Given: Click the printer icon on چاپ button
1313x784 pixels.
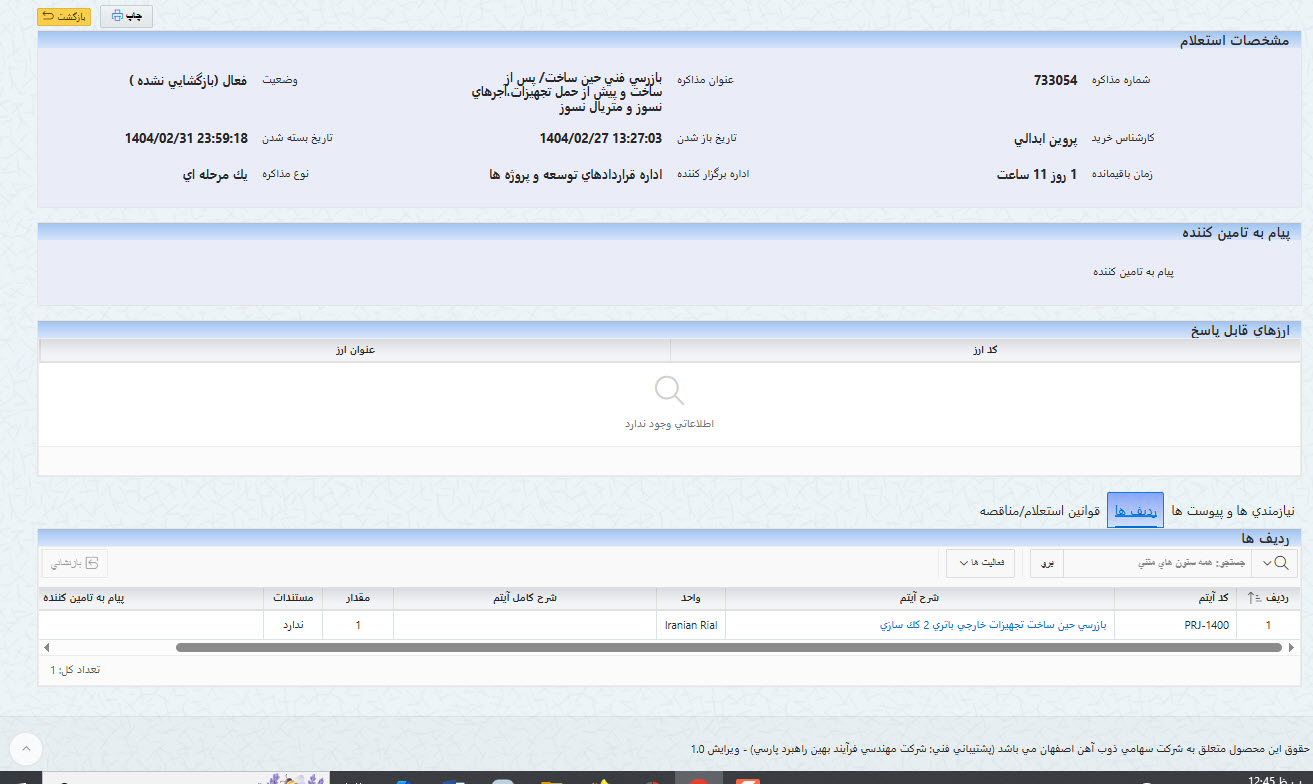Looking at the screenshot, I should (117, 17).
